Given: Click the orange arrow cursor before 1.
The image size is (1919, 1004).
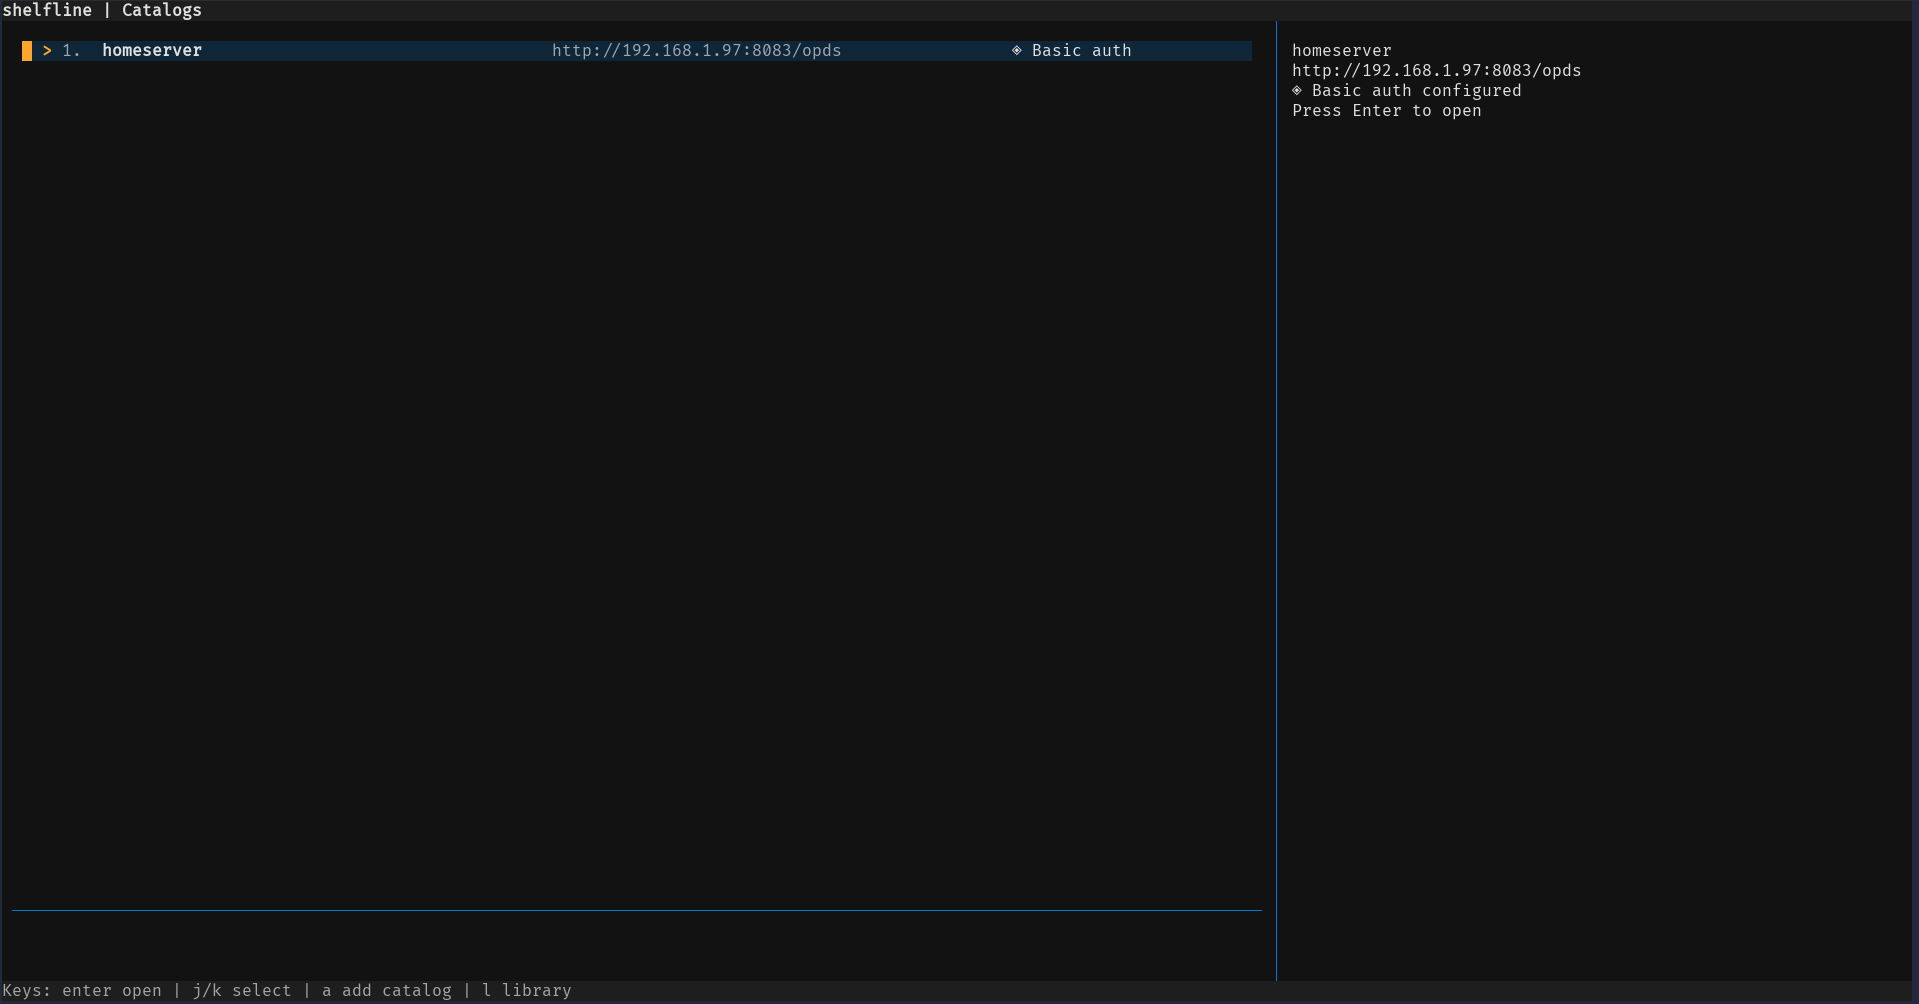Looking at the screenshot, I should 47,51.
